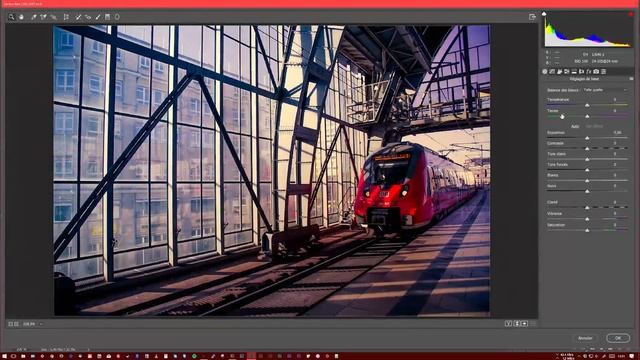Open the Windows Start button
This screenshot has height=360, width=640.
(x=4, y=356)
